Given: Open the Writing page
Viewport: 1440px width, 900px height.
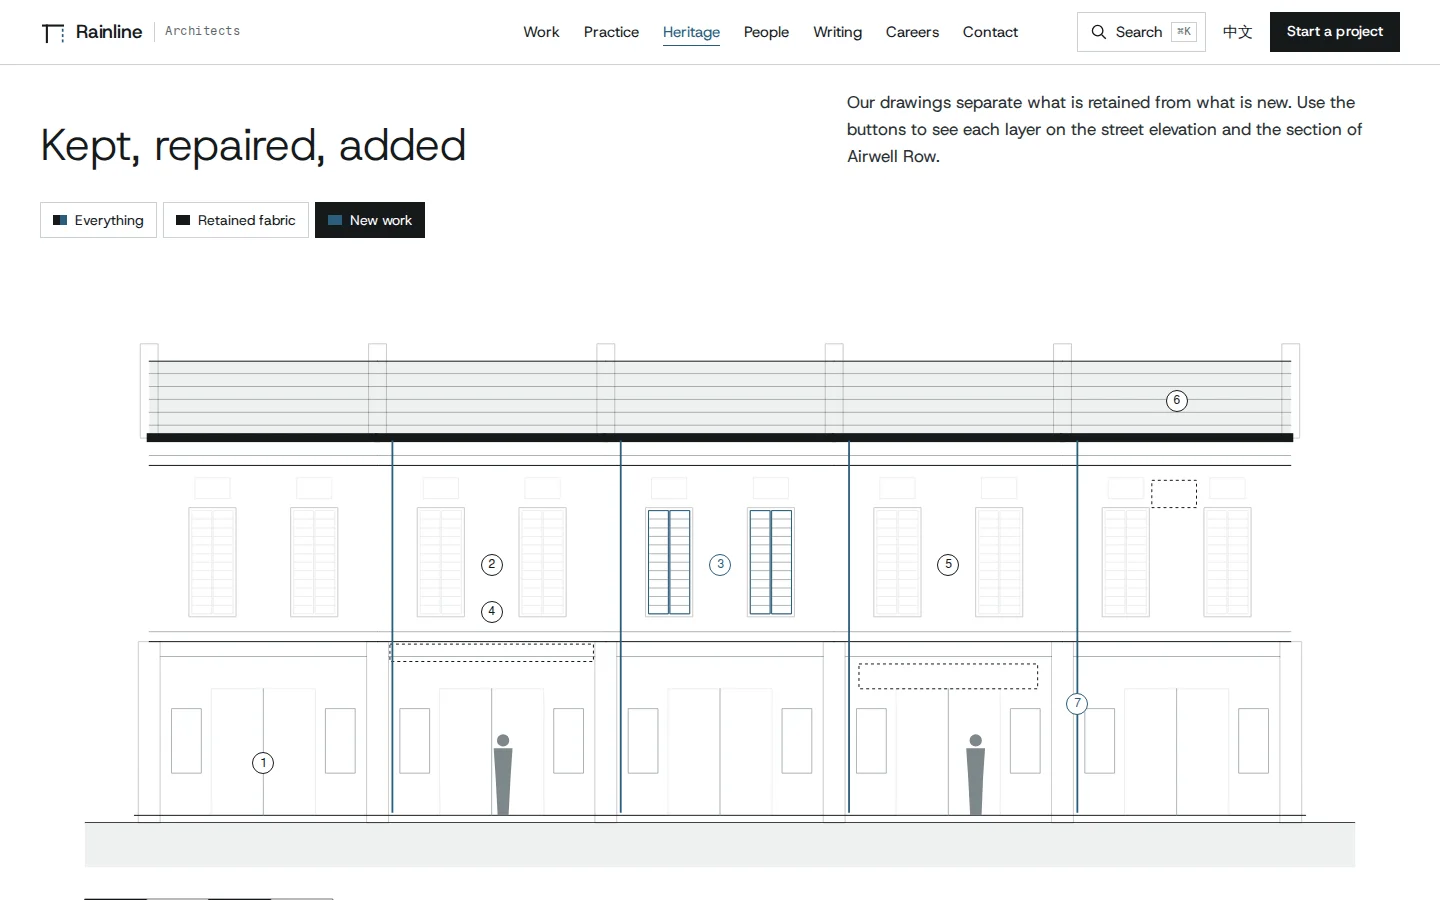Looking at the screenshot, I should (837, 32).
